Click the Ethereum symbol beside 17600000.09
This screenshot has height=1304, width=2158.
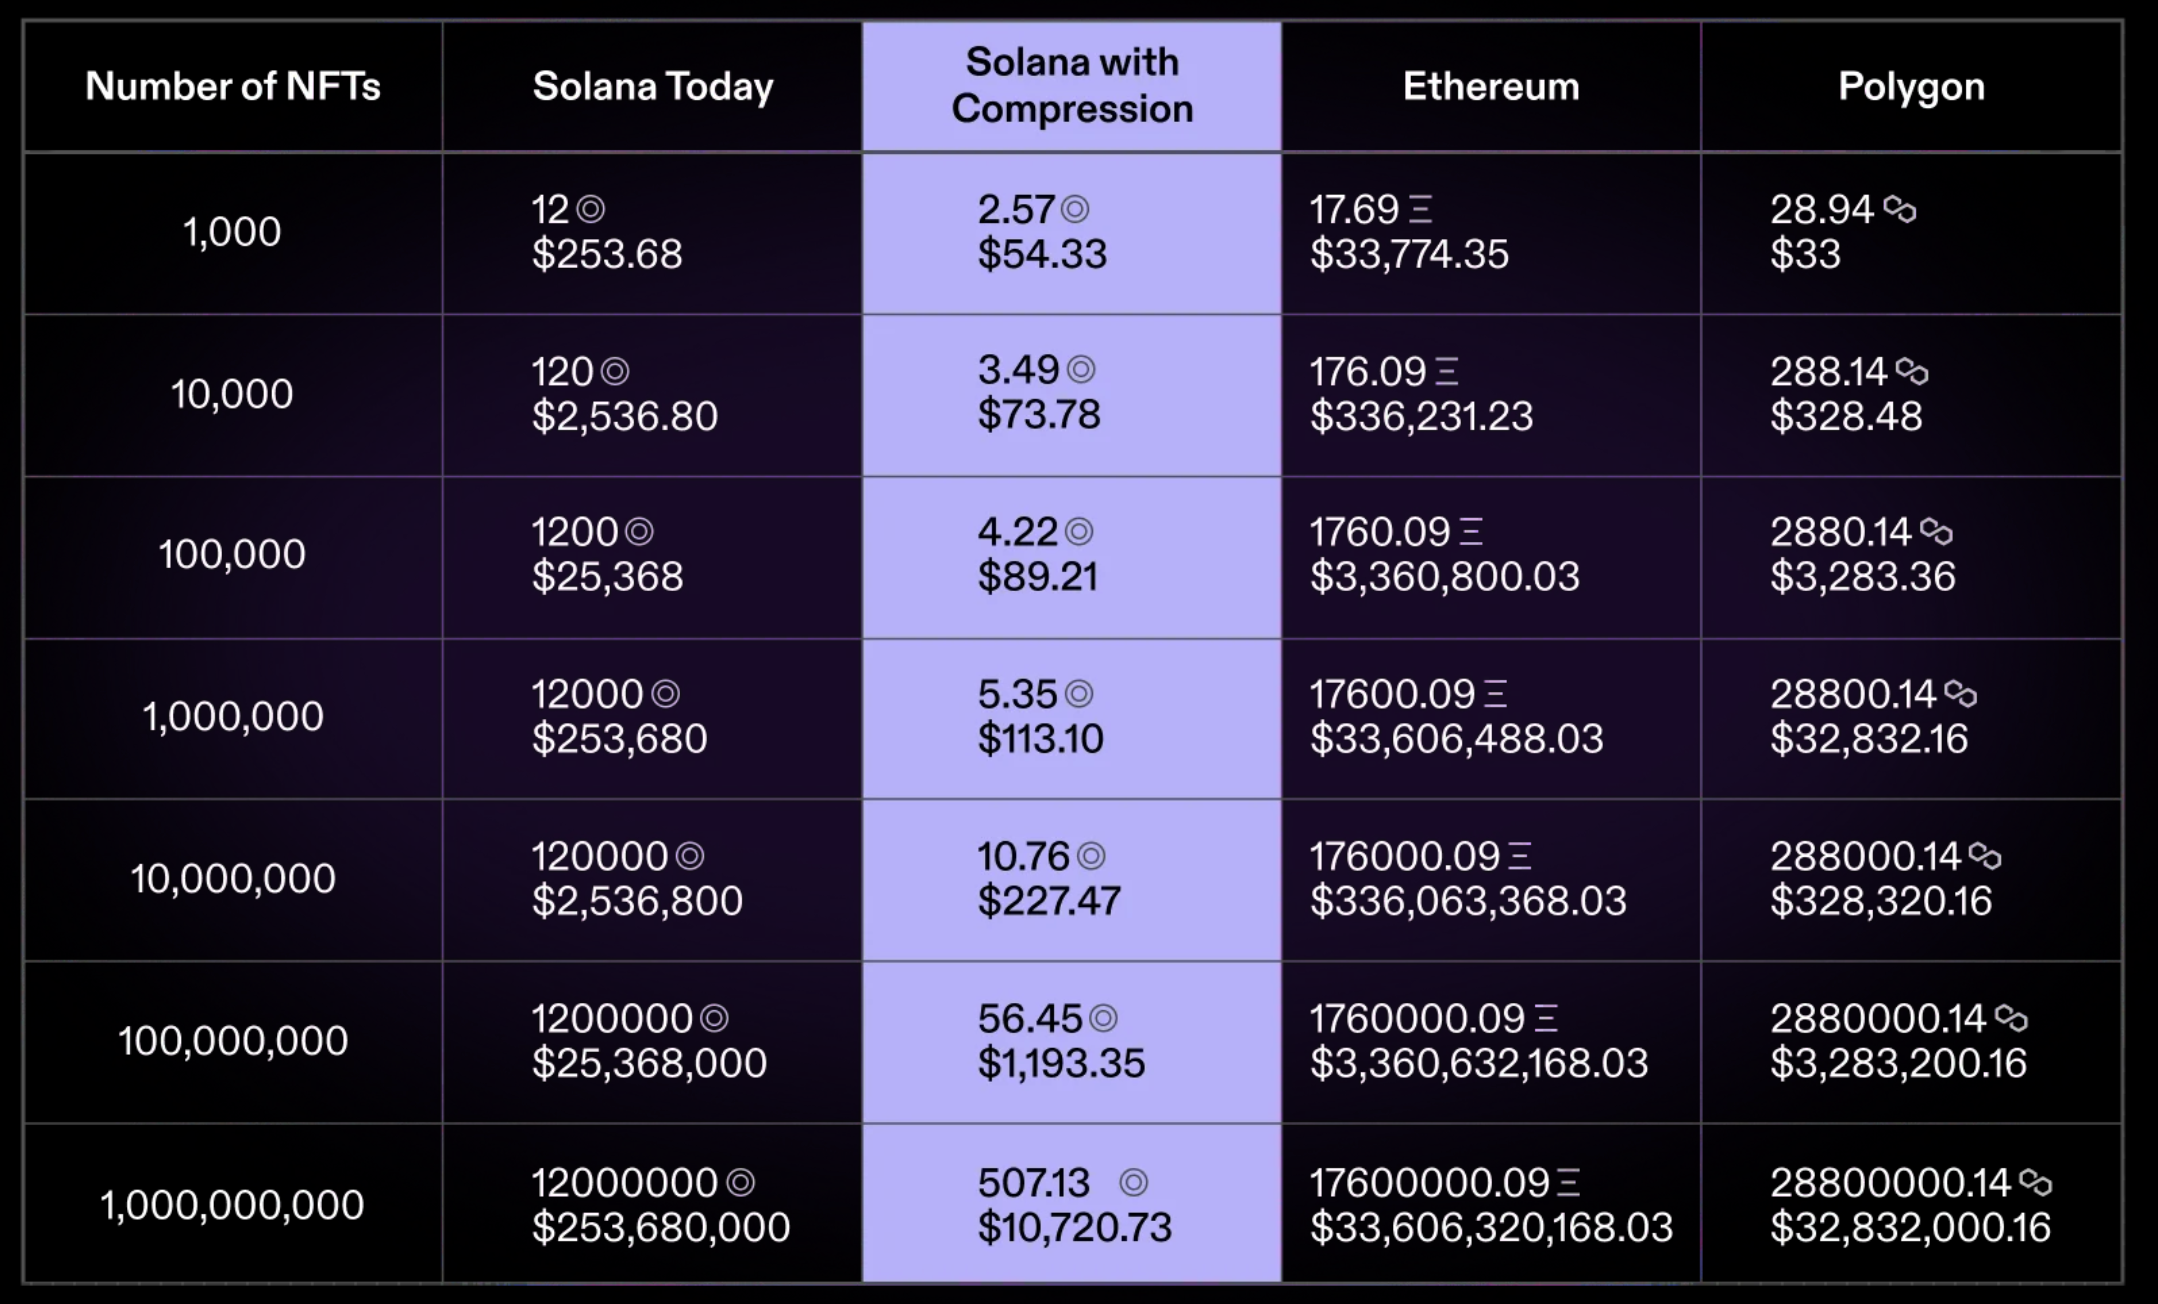[x=1568, y=1184]
